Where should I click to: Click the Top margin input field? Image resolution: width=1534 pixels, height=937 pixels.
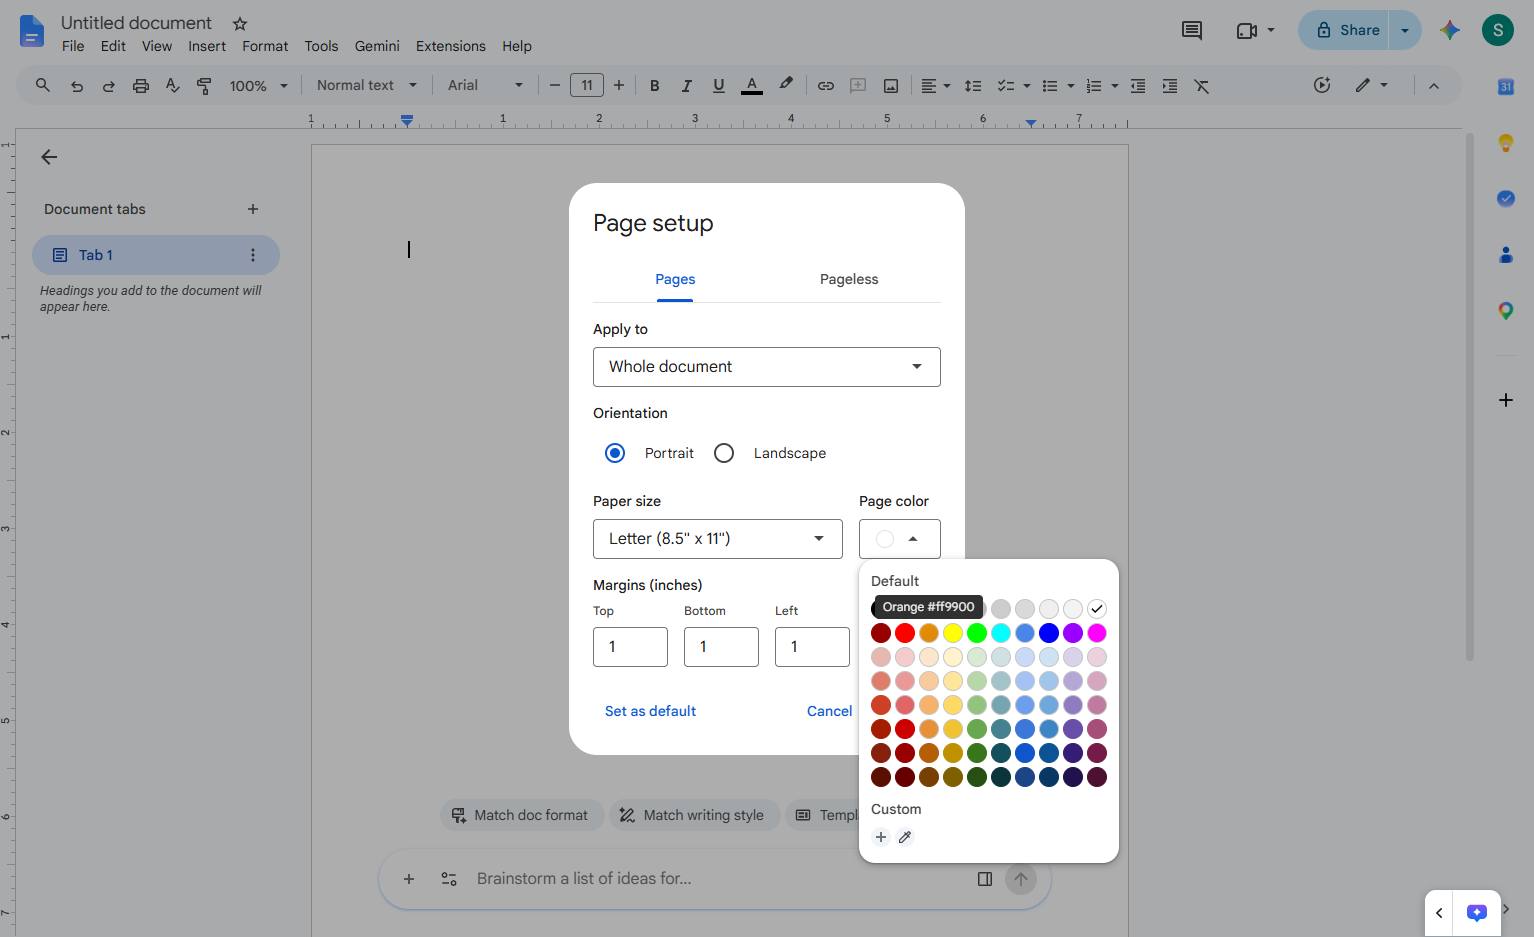pos(630,647)
